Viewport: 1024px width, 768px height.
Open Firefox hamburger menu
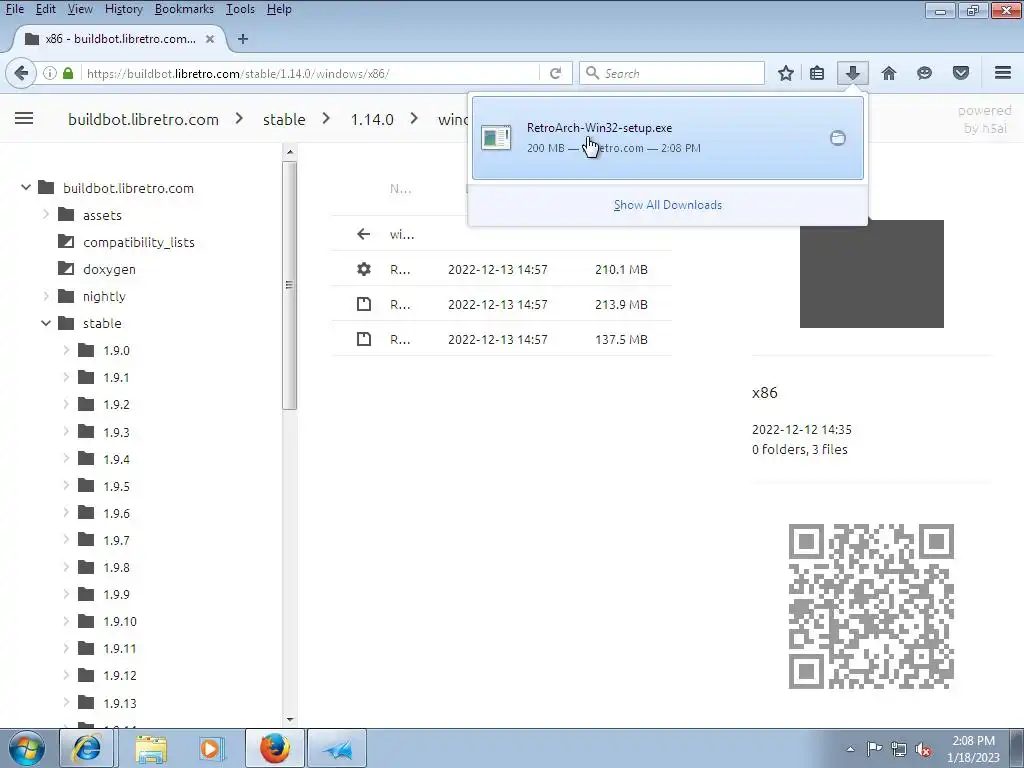point(1003,72)
